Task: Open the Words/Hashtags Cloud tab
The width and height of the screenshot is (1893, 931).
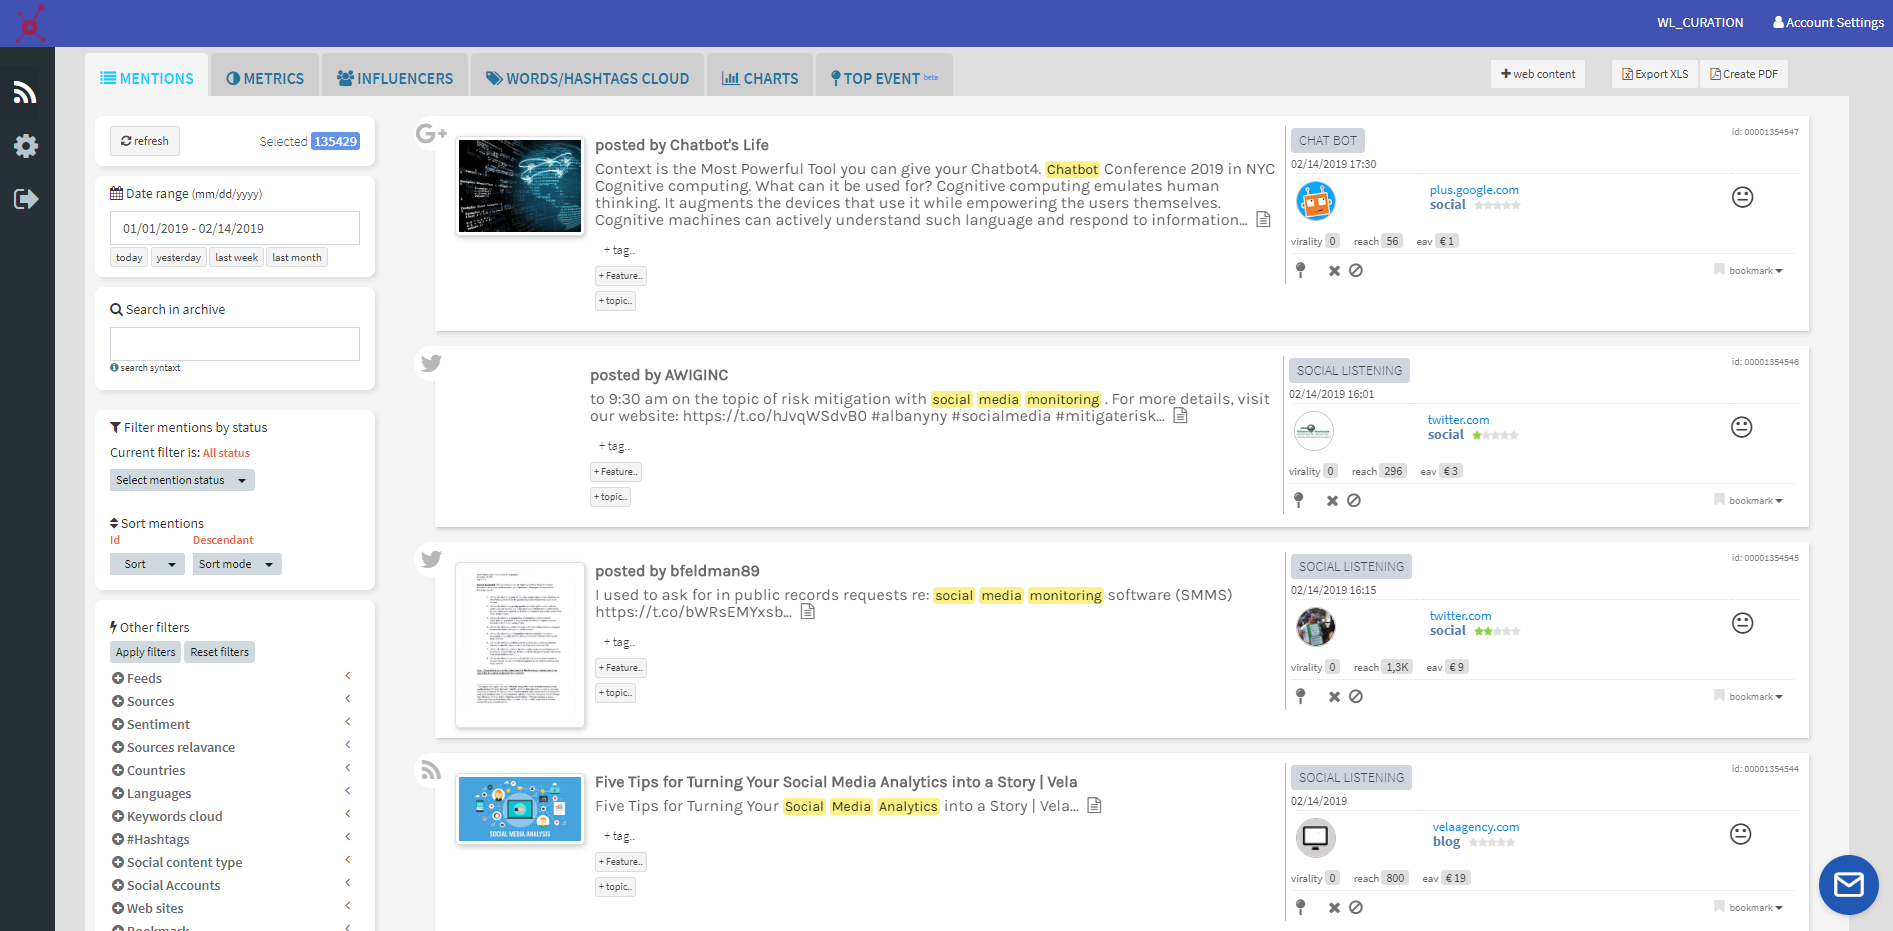Action: pos(587,78)
